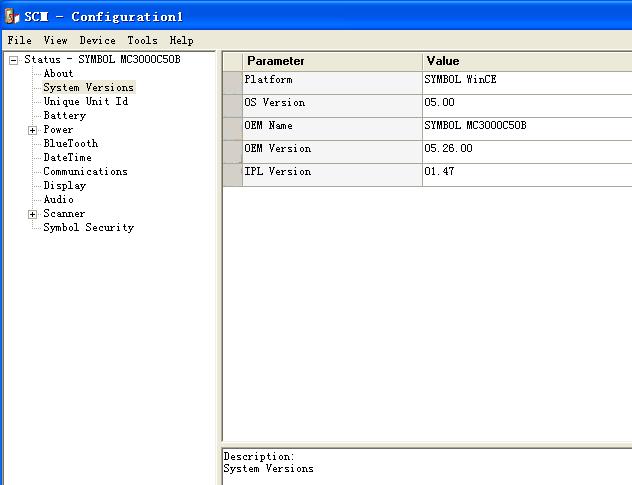Open the Tools menu
The width and height of the screenshot is (632, 485).
142,41
